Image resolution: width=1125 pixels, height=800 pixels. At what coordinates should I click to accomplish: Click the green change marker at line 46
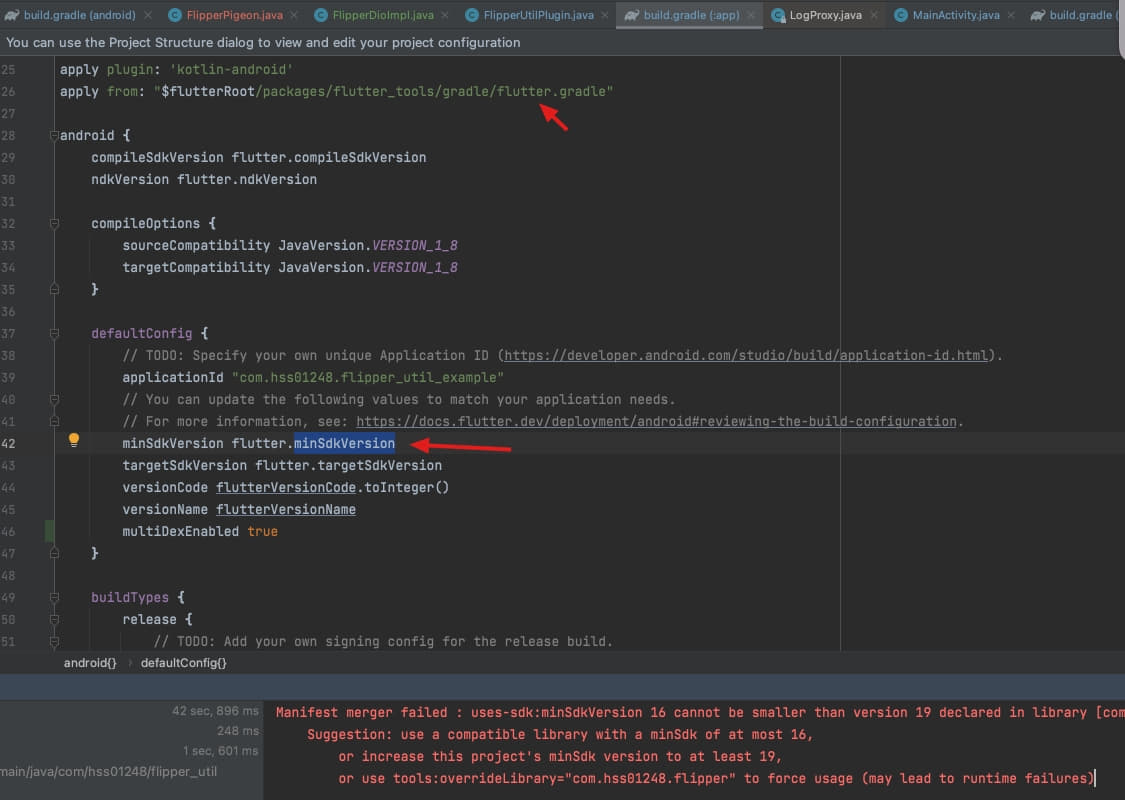(x=50, y=531)
